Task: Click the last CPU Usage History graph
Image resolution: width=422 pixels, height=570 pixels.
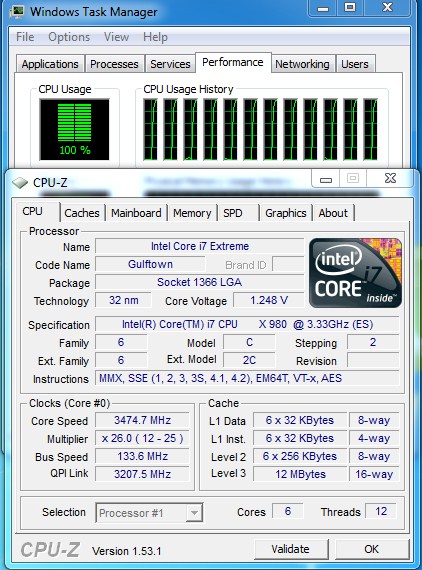Action: (x=370, y=129)
